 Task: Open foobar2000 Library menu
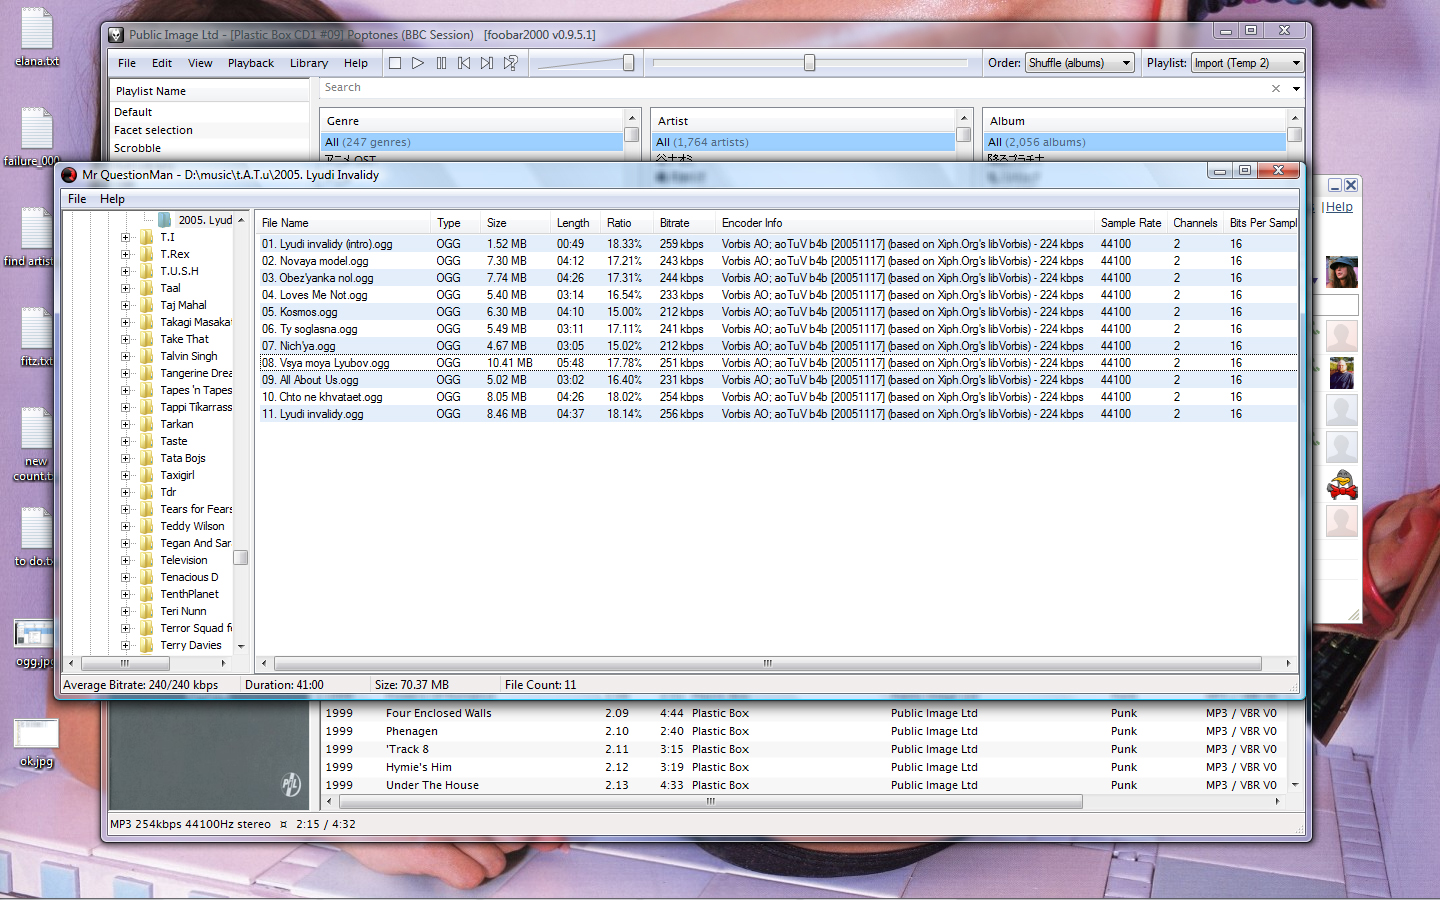309,63
